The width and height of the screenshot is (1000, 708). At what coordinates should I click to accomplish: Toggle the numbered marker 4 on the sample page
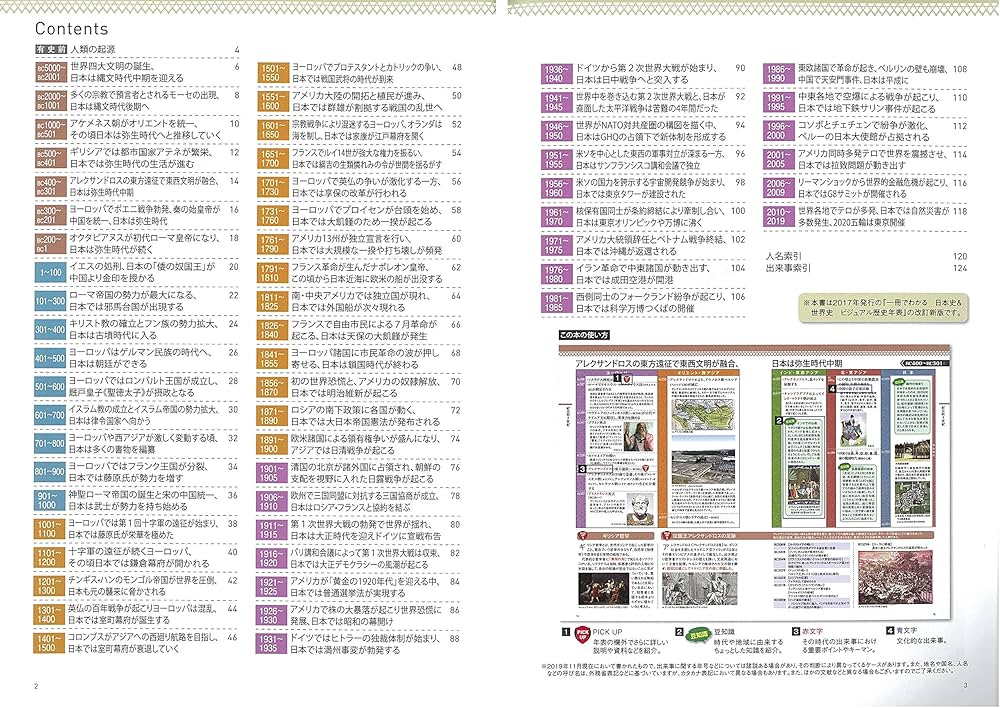(x=831, y=388)
